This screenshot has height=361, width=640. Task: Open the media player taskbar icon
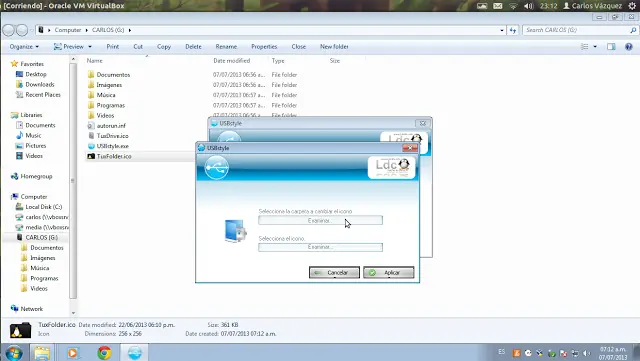pos(73,352)
